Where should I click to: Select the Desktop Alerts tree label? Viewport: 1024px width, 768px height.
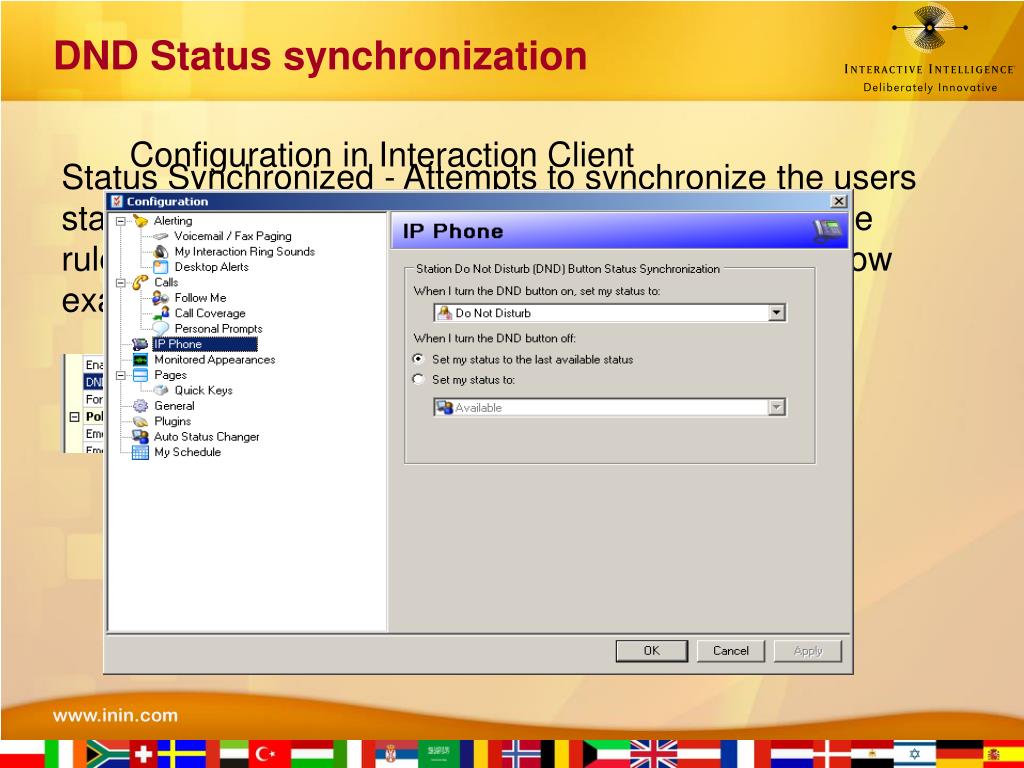tap(212, 267)
